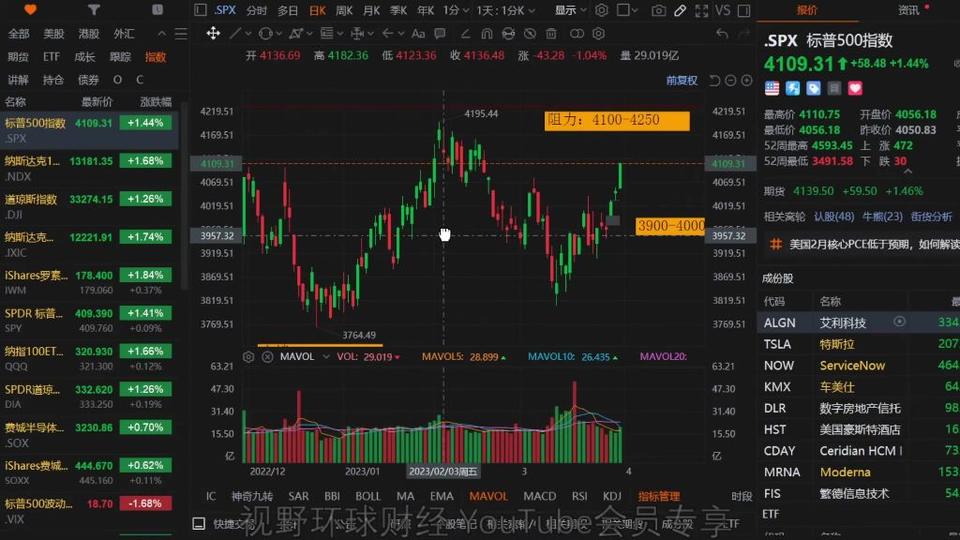Switch to the 周K weekly chart tab
Viewport: 960px width, 540px height.
pos(345,10)
